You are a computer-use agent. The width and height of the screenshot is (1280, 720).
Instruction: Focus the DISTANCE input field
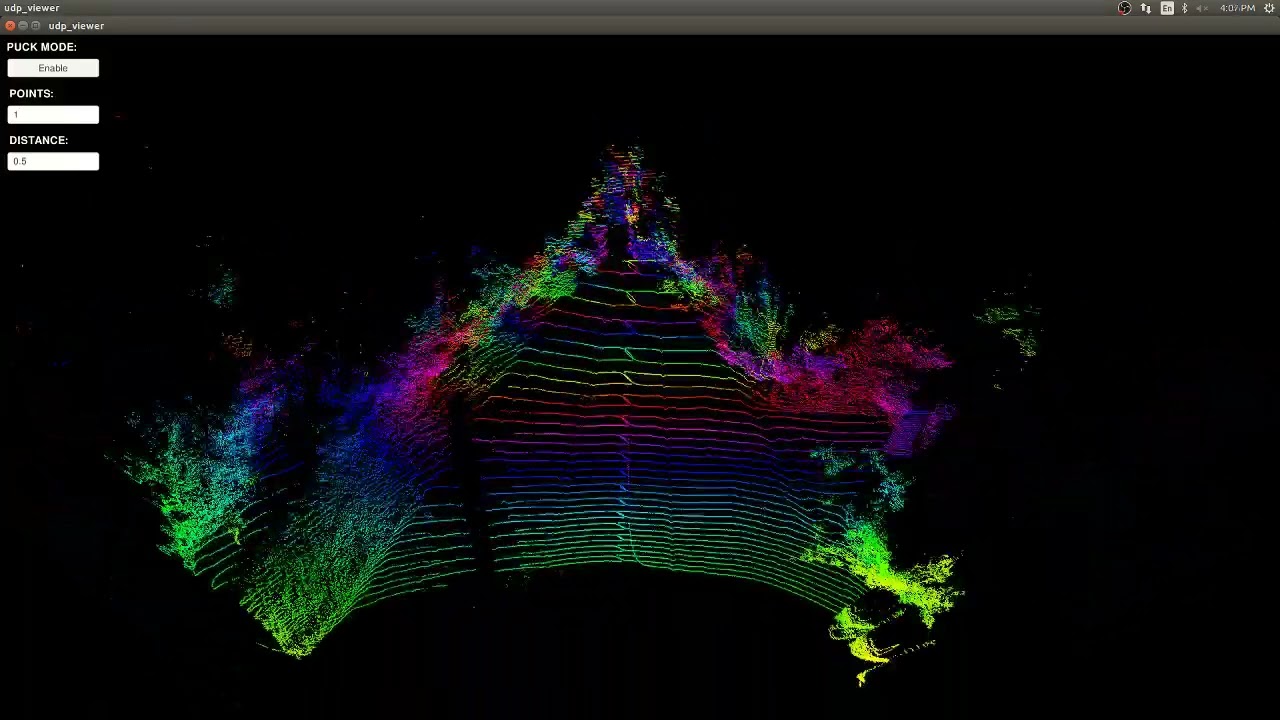point(53,161)
